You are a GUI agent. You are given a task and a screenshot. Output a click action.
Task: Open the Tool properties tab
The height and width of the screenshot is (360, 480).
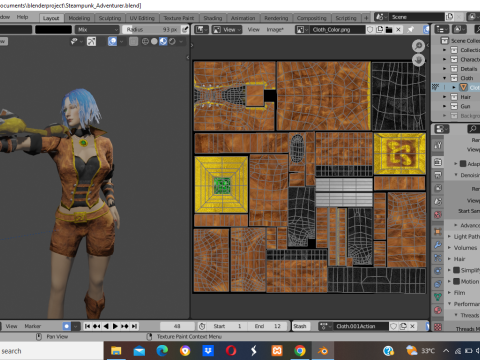pos(438,145)
